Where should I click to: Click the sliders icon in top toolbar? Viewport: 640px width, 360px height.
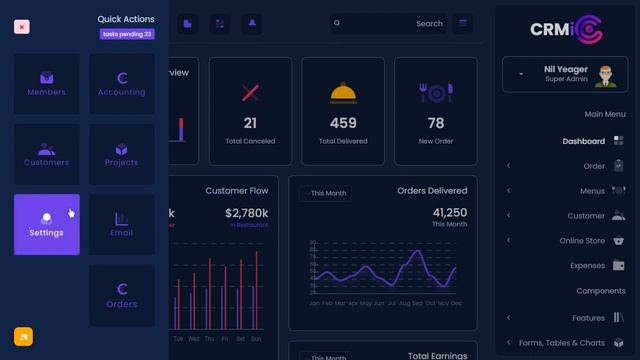click(x=220, y=24)
